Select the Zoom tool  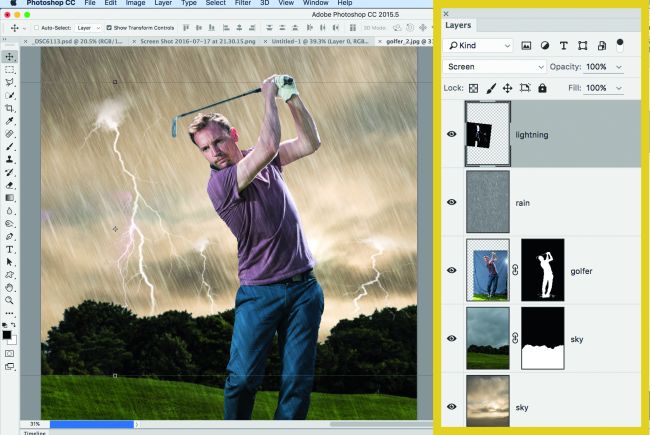click(x=9, y=300)
